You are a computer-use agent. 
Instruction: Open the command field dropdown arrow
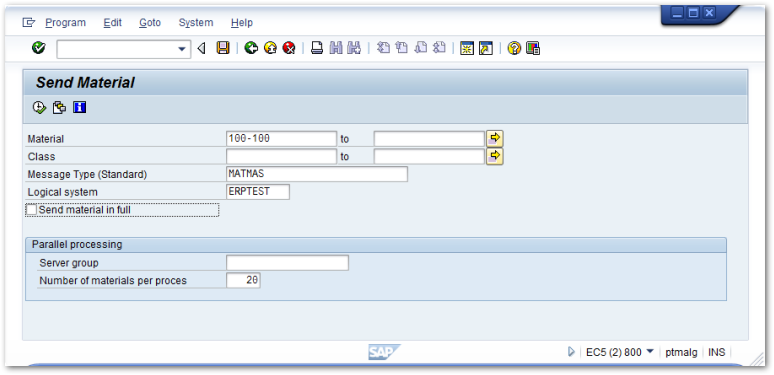pyautogui.click(x=182, y=49)
